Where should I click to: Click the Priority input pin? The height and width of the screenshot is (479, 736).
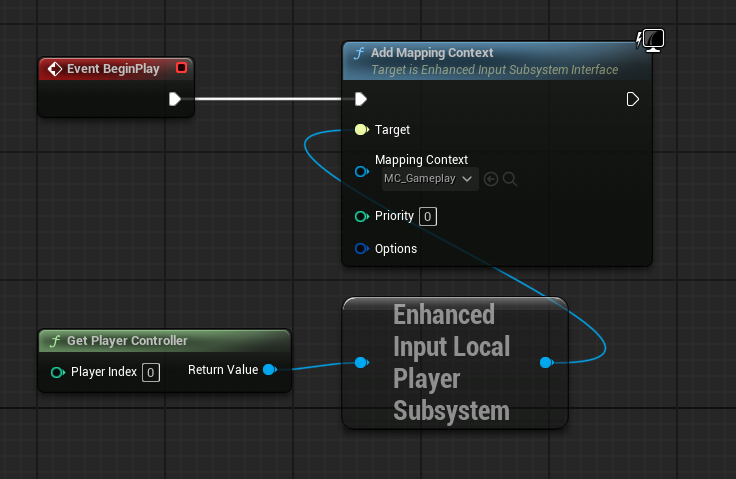pyautogui.click(x=361, y=216)
